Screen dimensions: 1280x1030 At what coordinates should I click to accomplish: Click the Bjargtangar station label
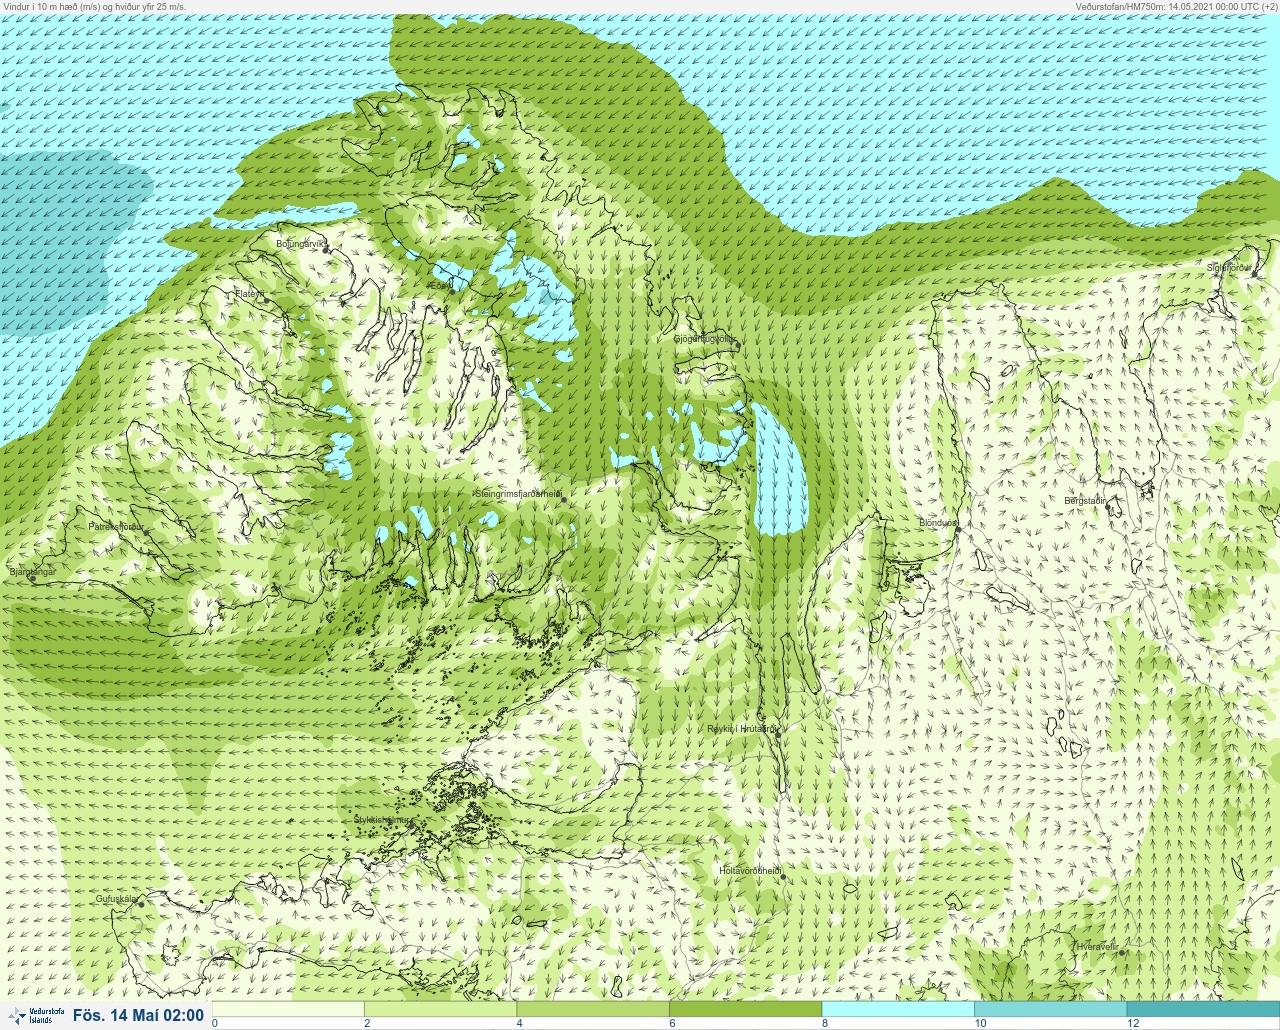point(32,572)
